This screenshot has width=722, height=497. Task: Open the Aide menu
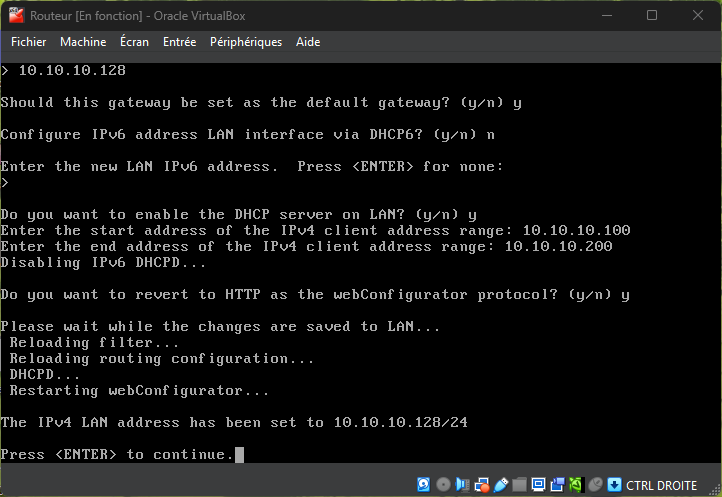pos(308,42)
